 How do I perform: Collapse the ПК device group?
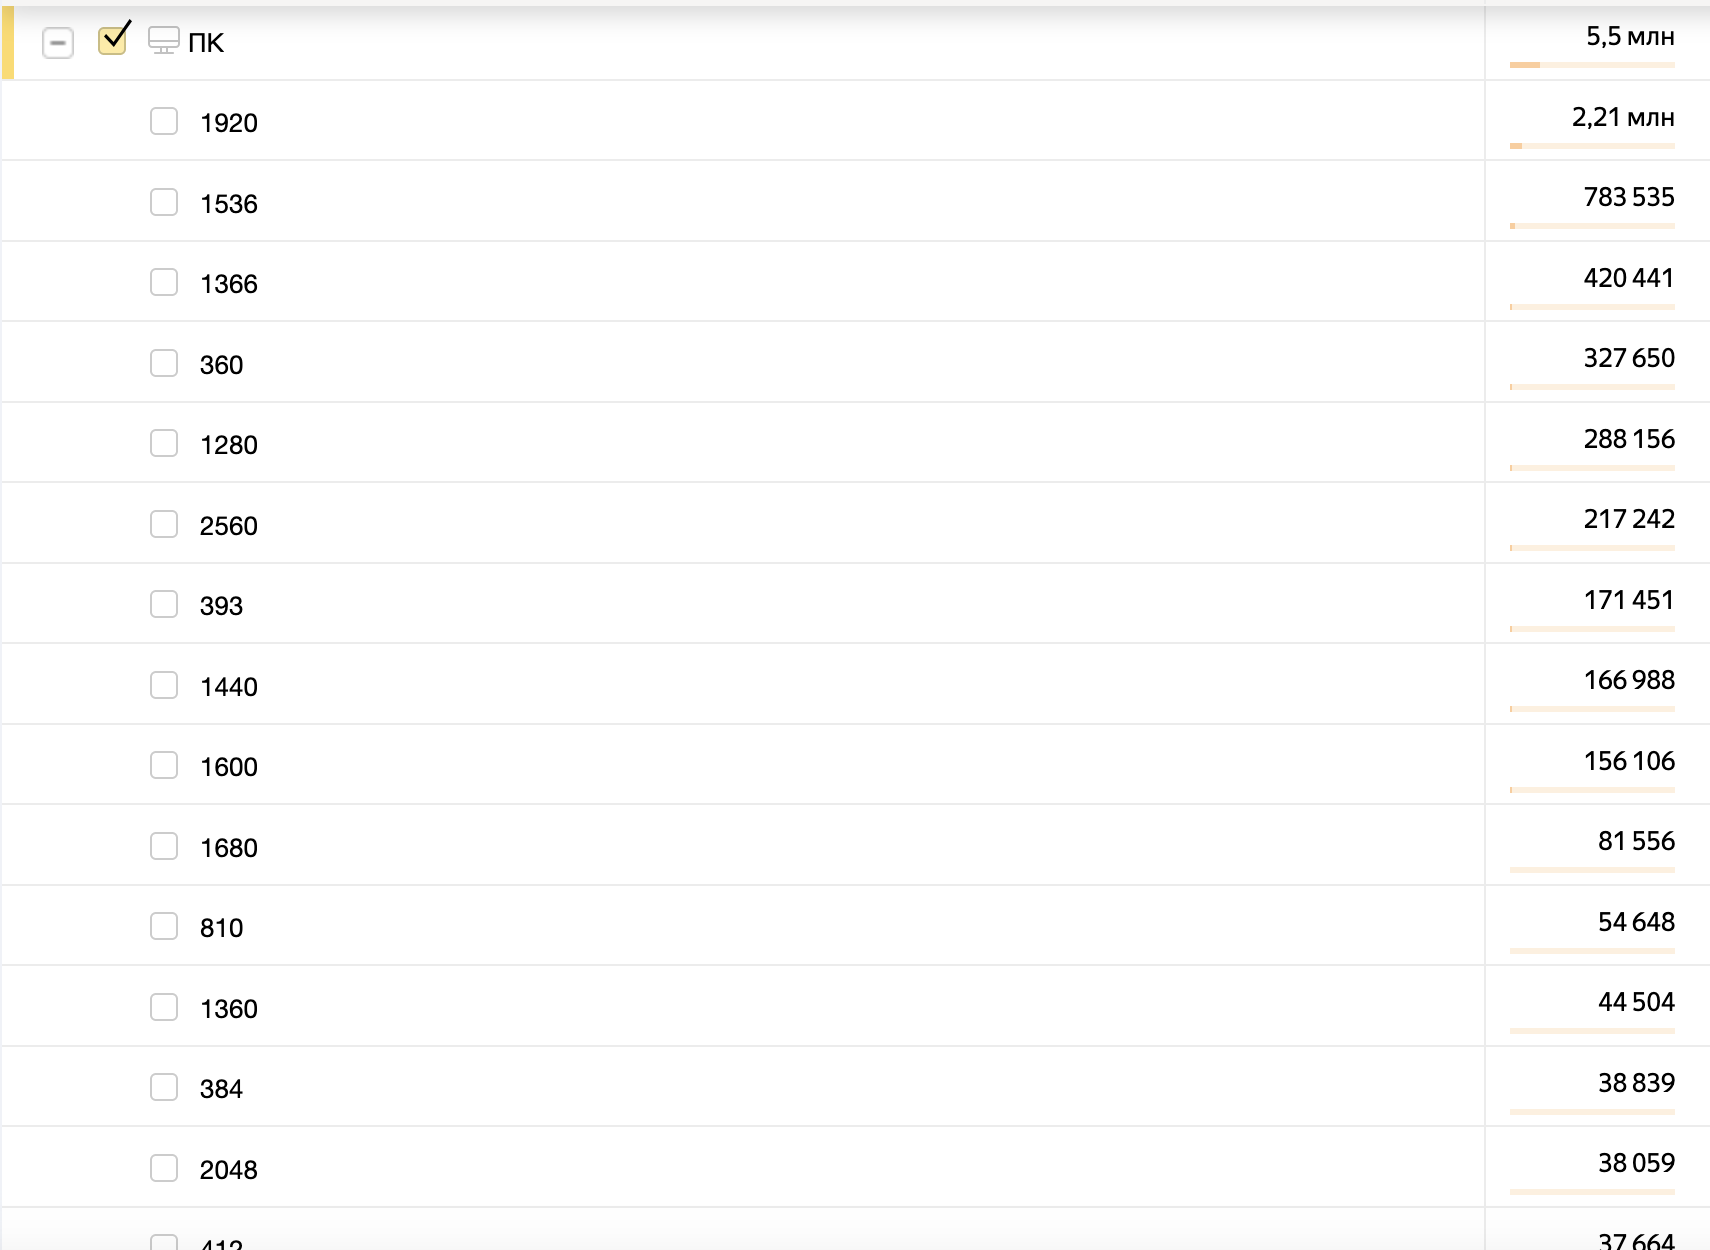click(x=58, y=43)
